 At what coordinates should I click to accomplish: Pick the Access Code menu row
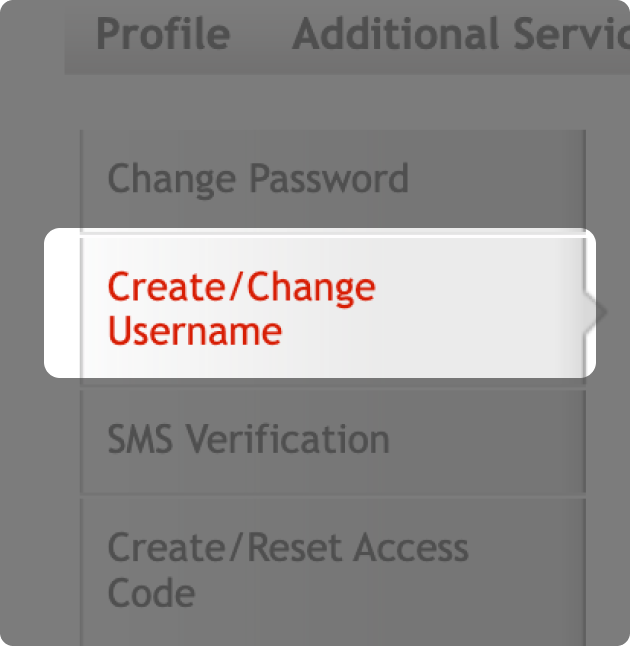pyautogui.click(x=332, y=570)
